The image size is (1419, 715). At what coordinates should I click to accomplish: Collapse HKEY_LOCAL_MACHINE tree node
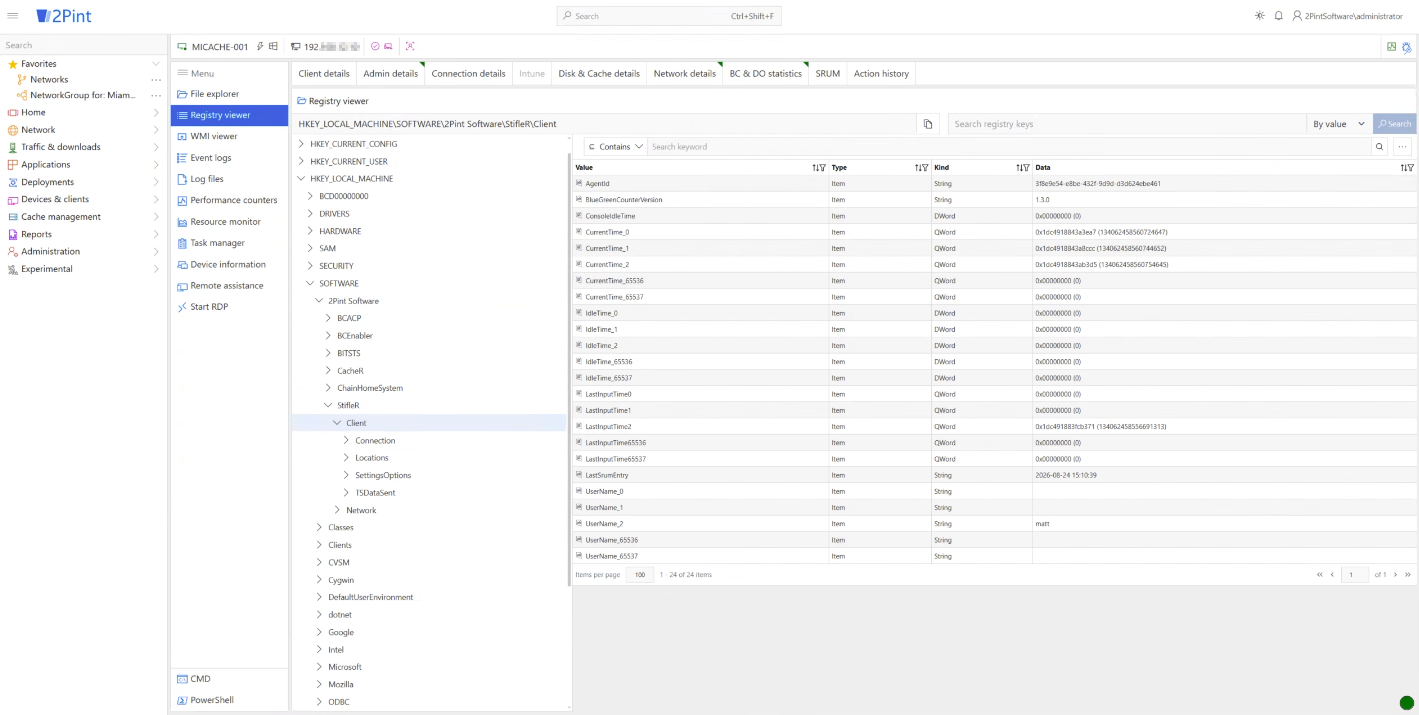(302, 179)
